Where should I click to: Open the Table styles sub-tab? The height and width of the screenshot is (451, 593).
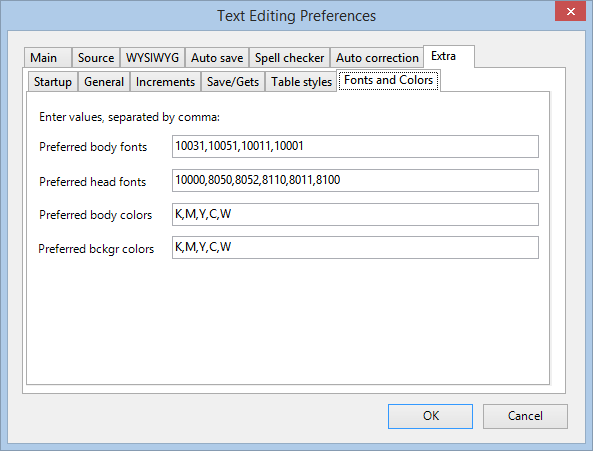coord(301,82)
